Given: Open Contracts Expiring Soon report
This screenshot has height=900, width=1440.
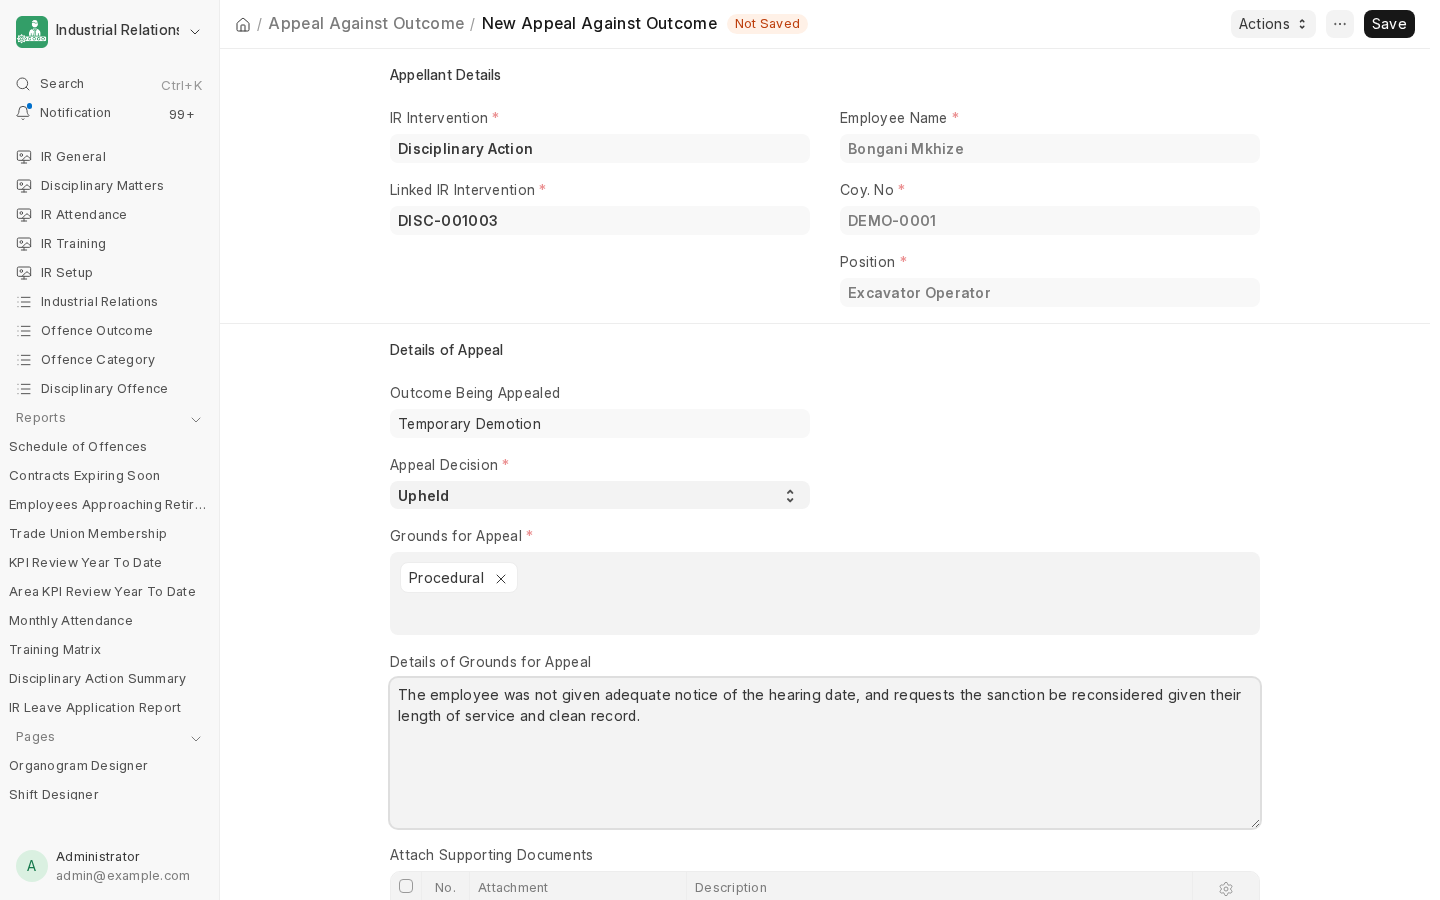Looking at the screenshot, I should [84, 476].
